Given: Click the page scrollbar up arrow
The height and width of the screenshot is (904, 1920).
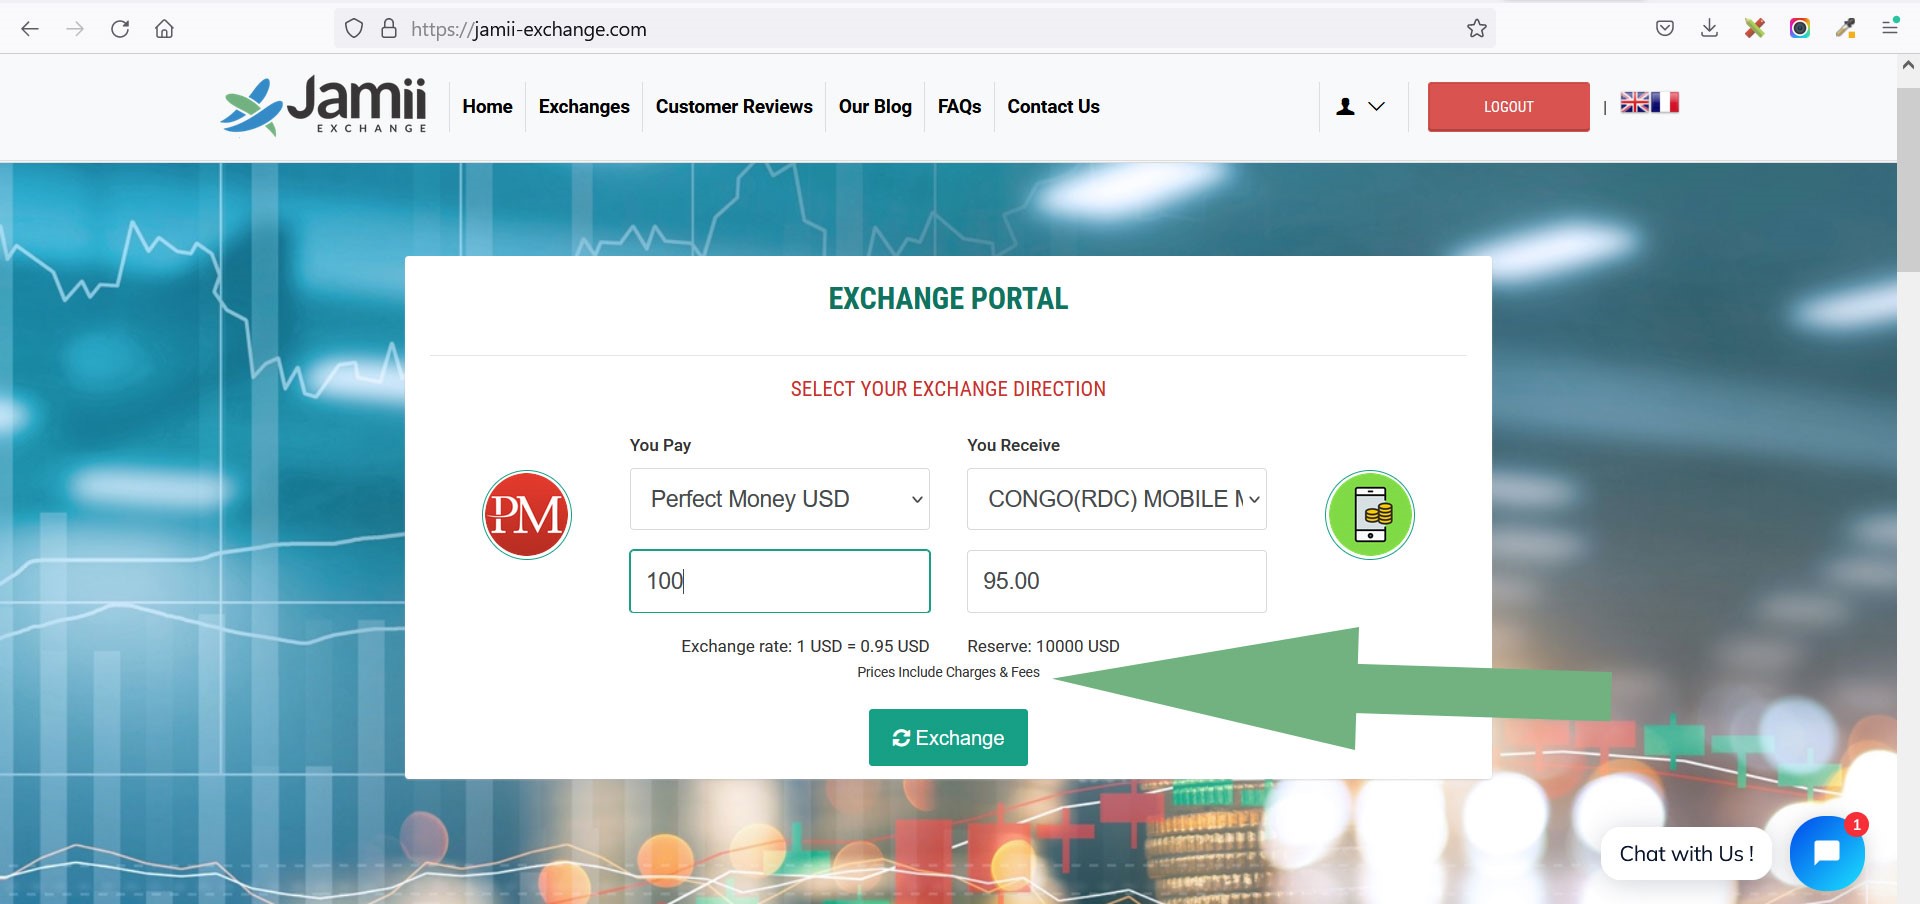Looking at the screenshot, I should (1908, 65).
